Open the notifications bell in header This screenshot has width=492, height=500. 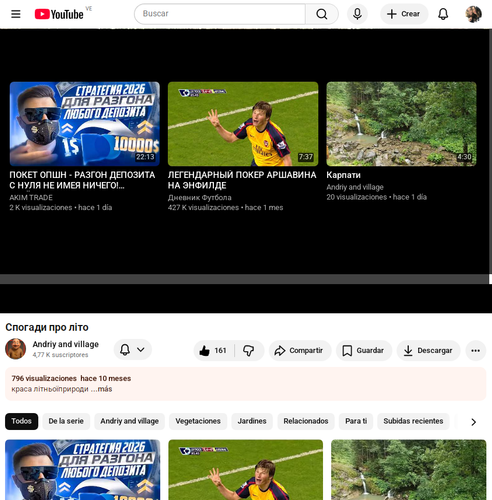(443, 14)
